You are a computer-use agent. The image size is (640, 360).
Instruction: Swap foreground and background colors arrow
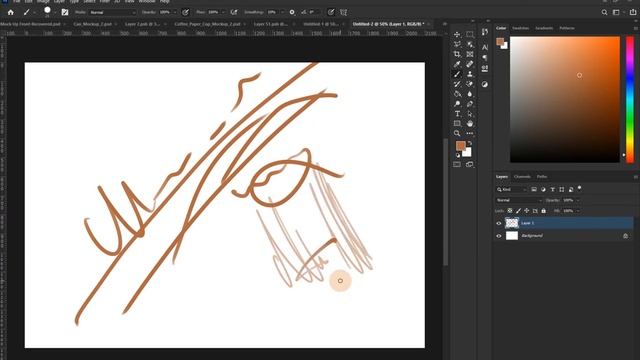(x=469, y=143)
